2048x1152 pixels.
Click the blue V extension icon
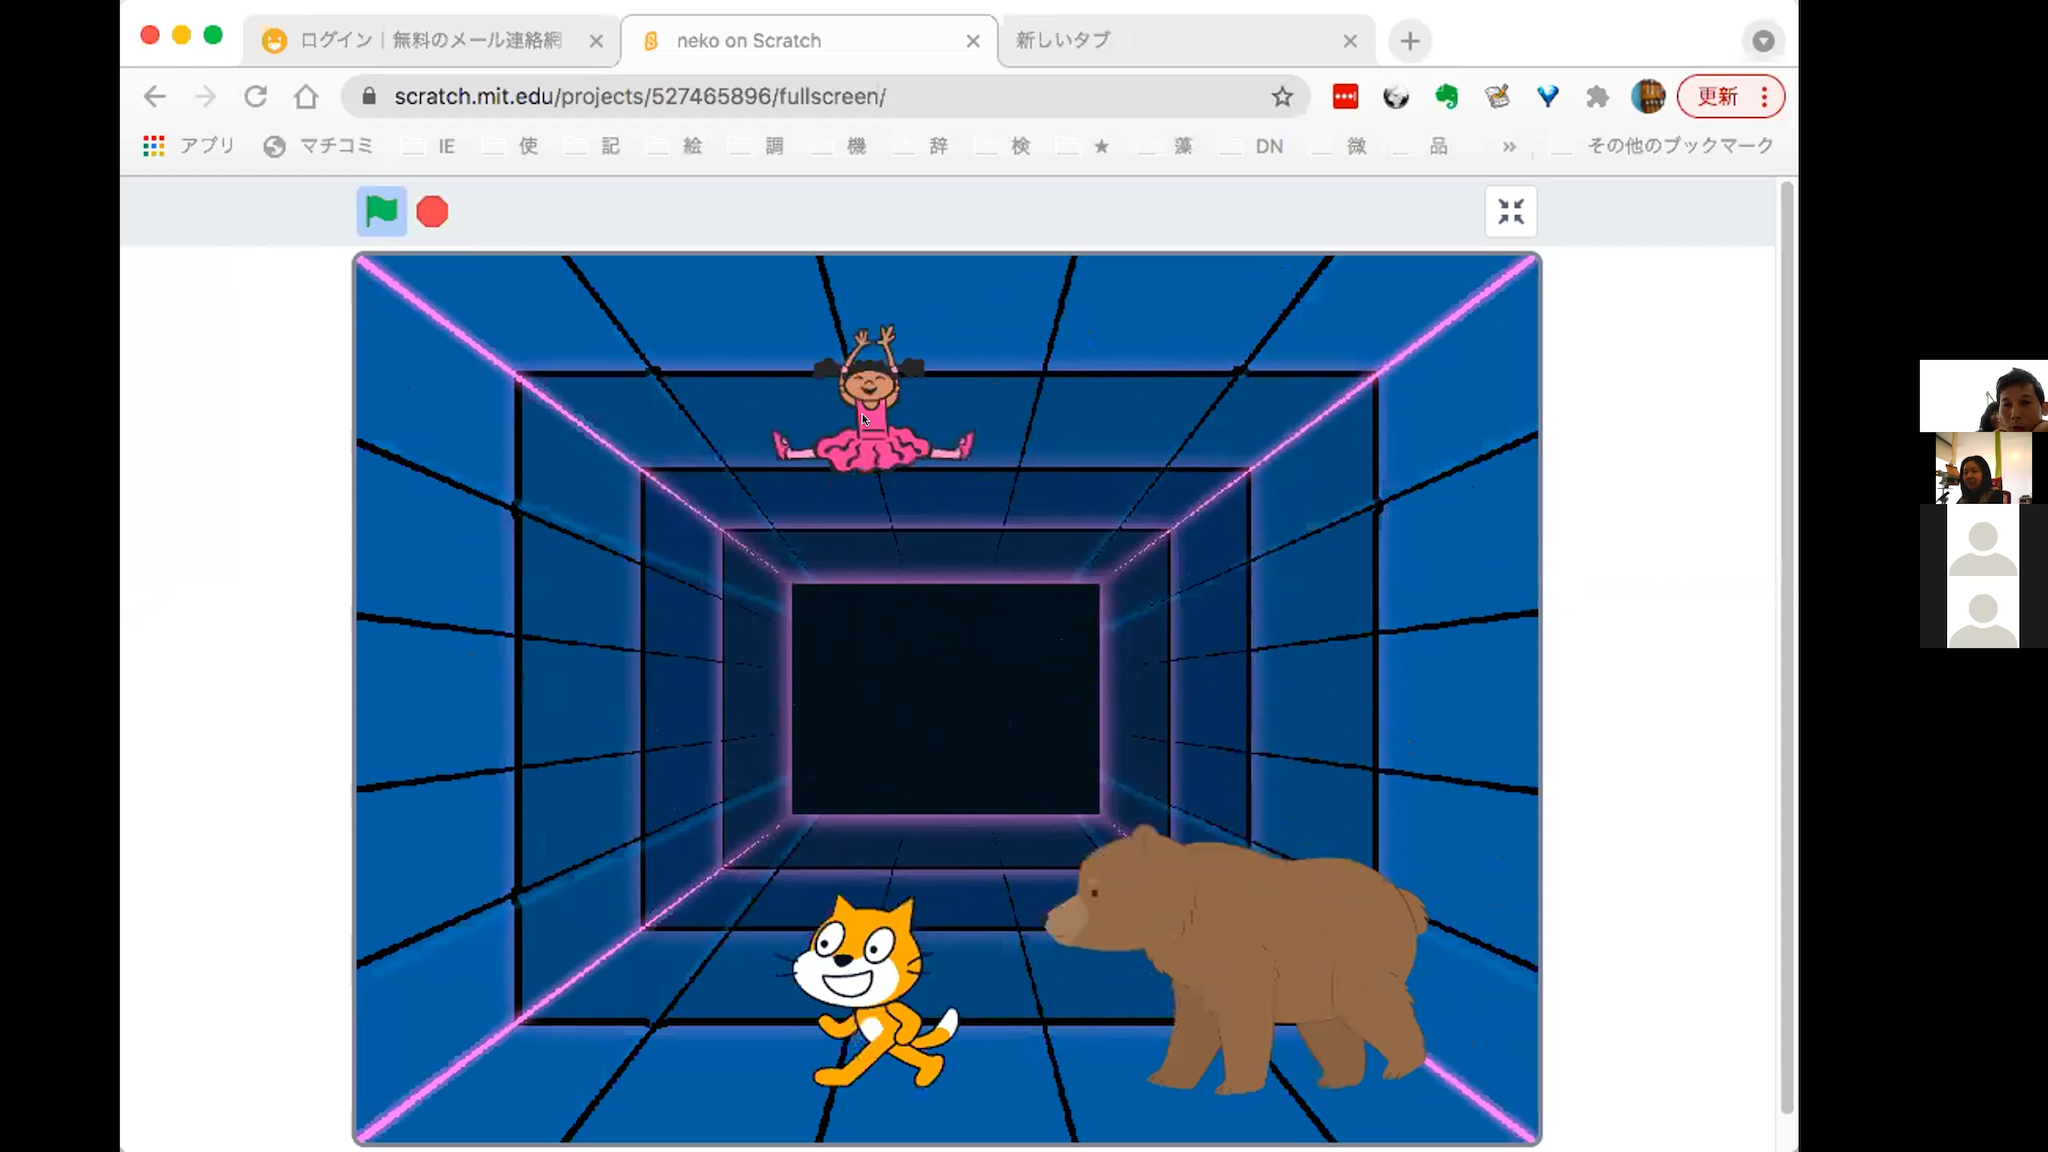(1547, 96)
